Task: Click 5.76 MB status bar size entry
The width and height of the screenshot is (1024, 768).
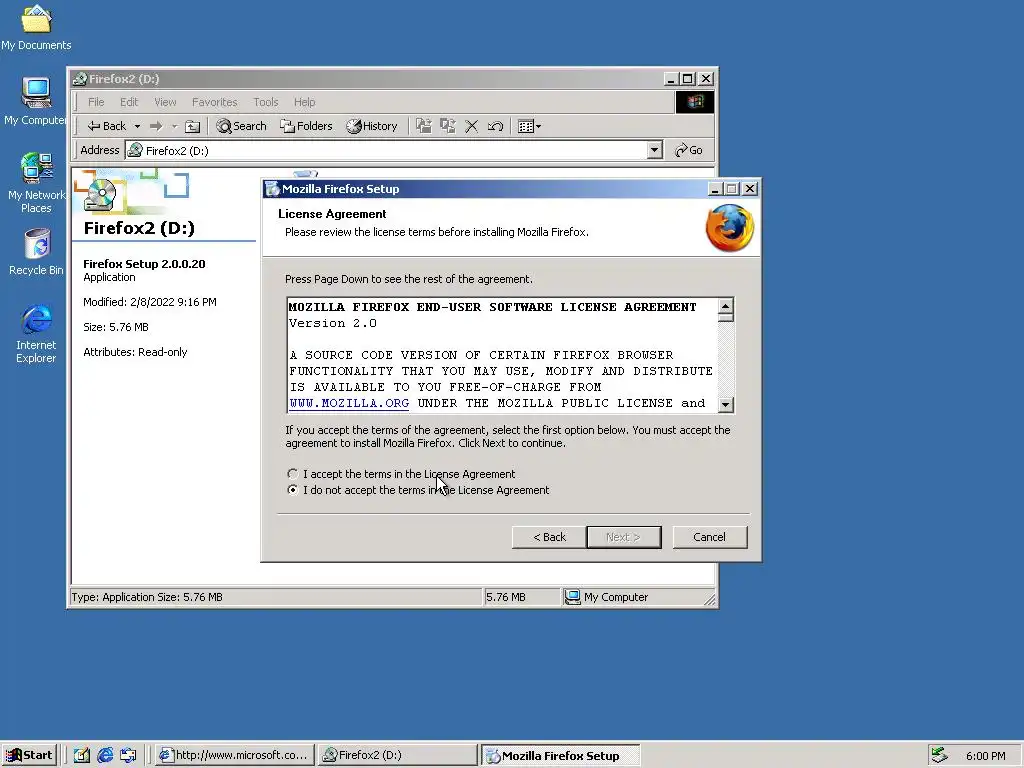Action: 506,597
